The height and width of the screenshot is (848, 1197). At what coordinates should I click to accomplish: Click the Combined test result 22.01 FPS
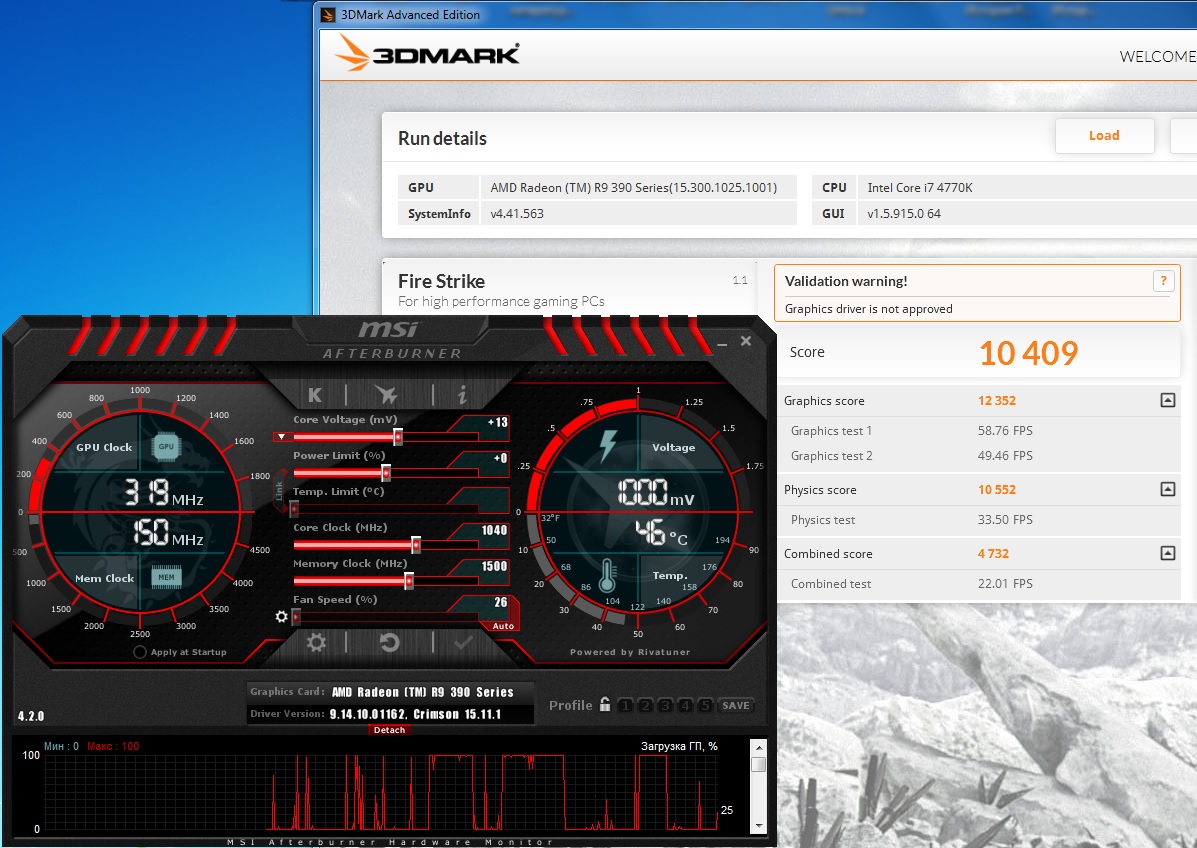point(1005,584)
